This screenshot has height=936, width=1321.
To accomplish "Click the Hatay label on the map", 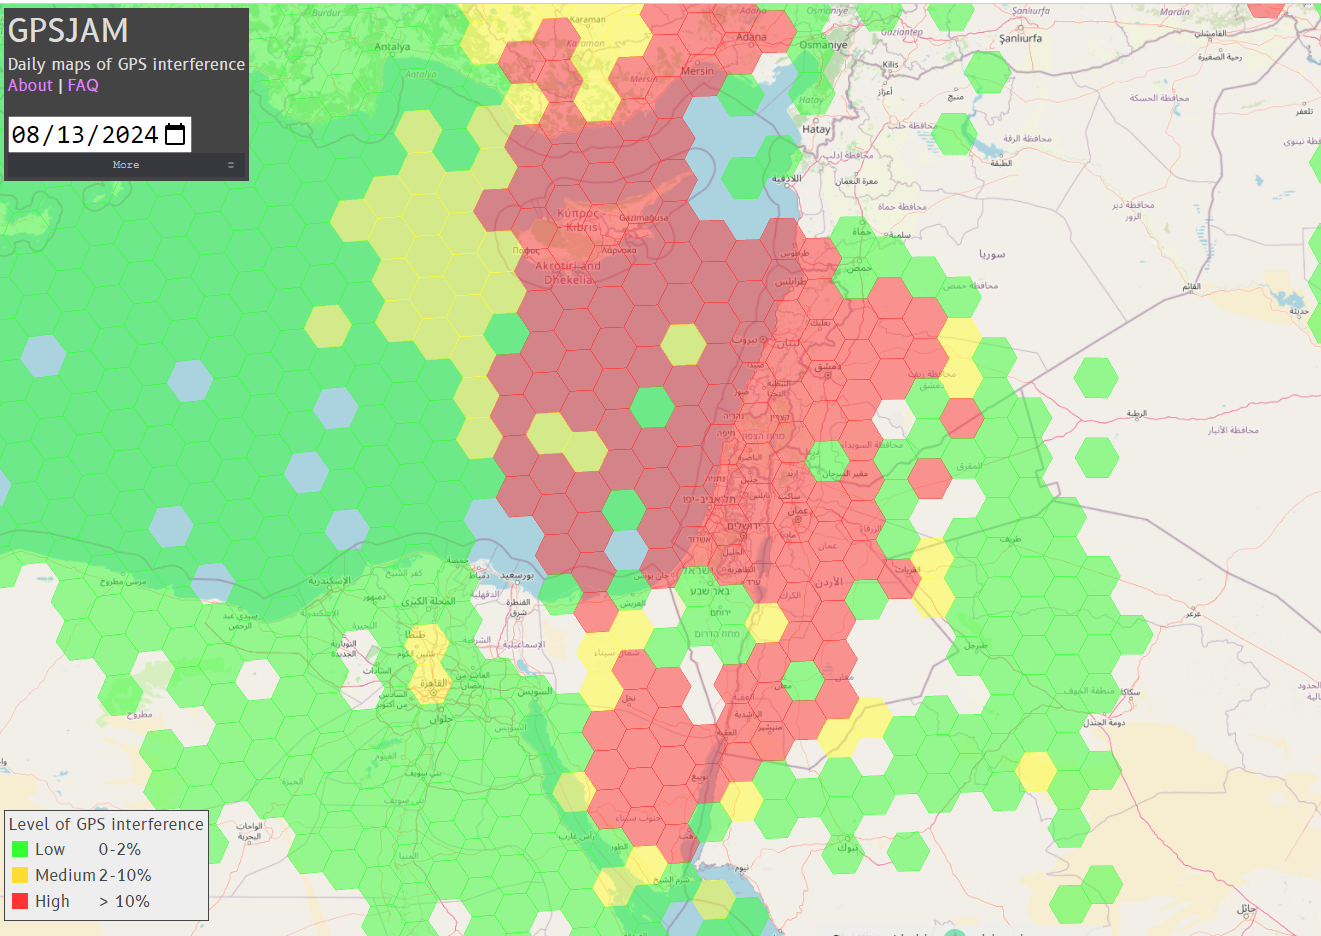I will click(x=816, y=129).
